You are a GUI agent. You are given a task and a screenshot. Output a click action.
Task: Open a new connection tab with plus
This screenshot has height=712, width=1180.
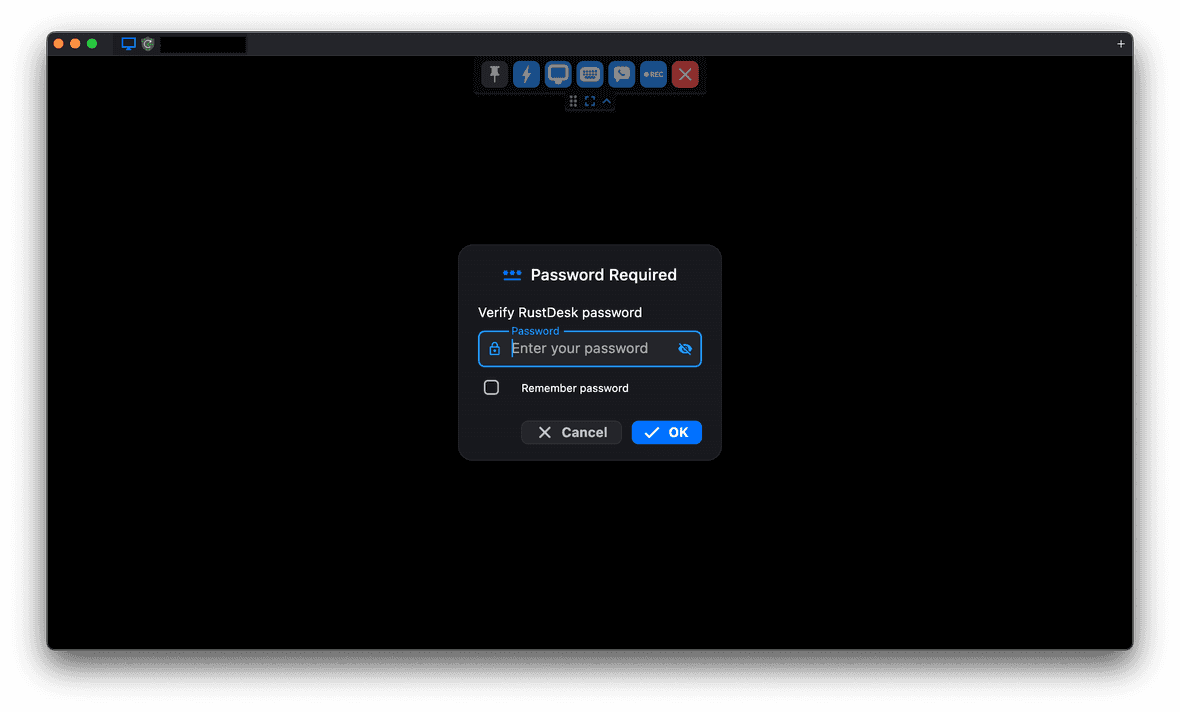1120,44
